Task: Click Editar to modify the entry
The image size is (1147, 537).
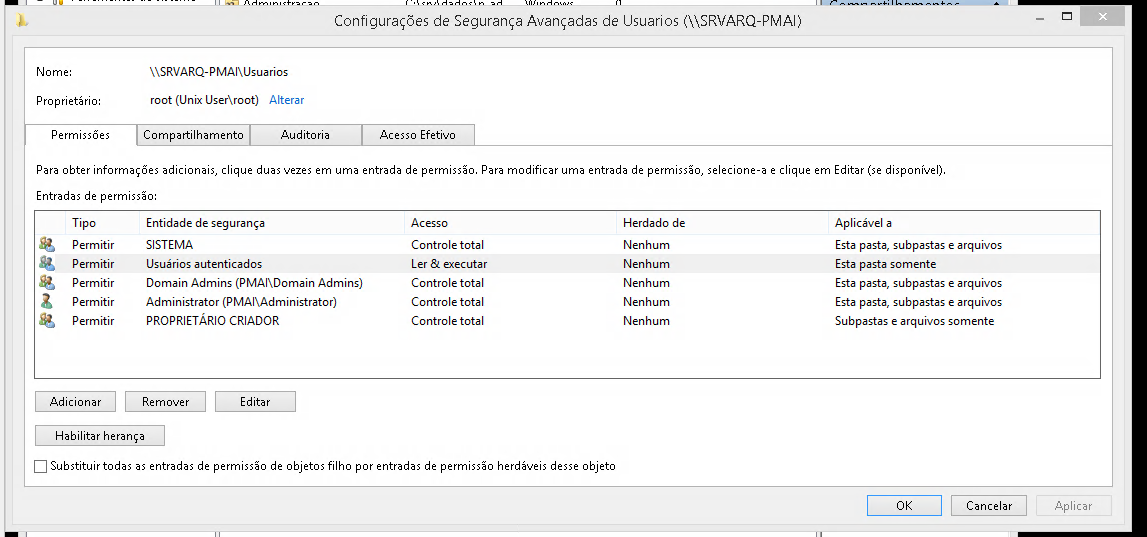Action: tap(255, 401)
